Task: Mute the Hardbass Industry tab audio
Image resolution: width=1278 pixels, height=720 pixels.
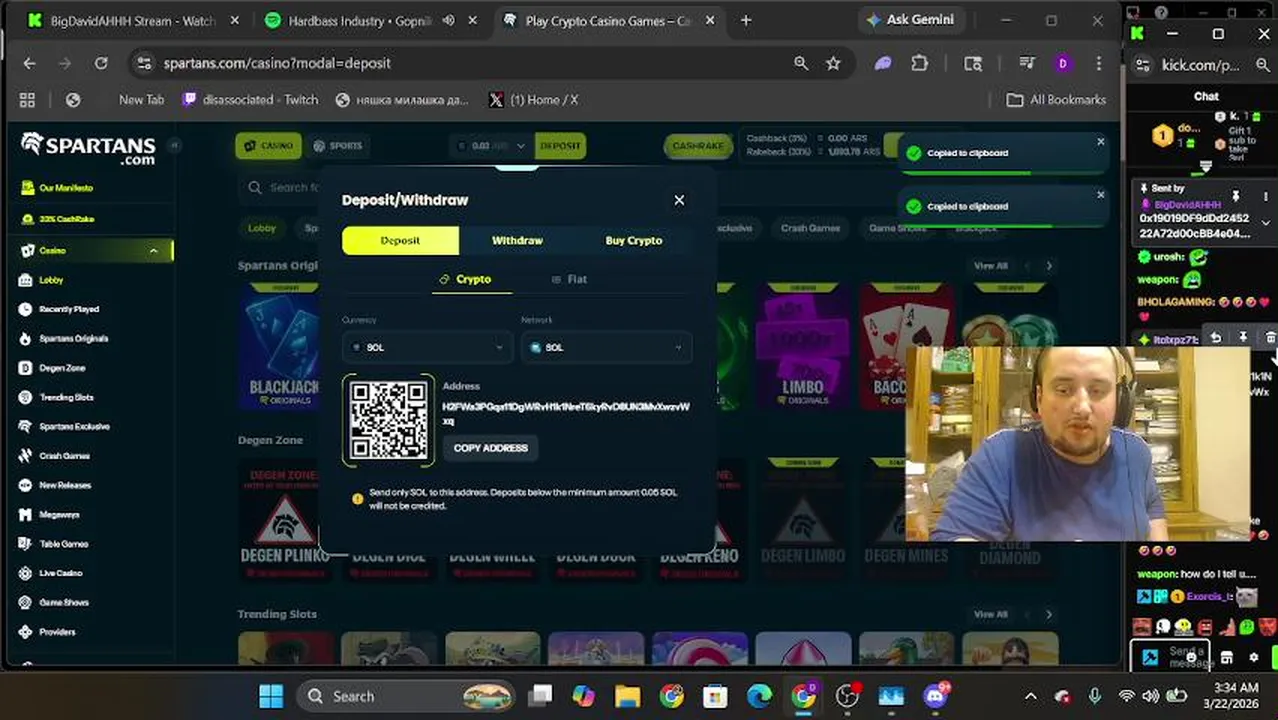Action: pyautogui.click(x=449, y=20)
